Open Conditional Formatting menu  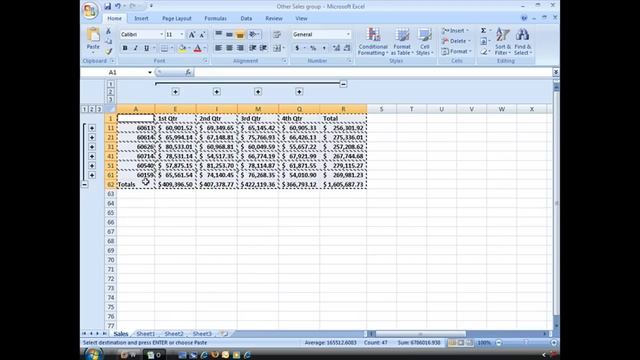click(373, 42)
